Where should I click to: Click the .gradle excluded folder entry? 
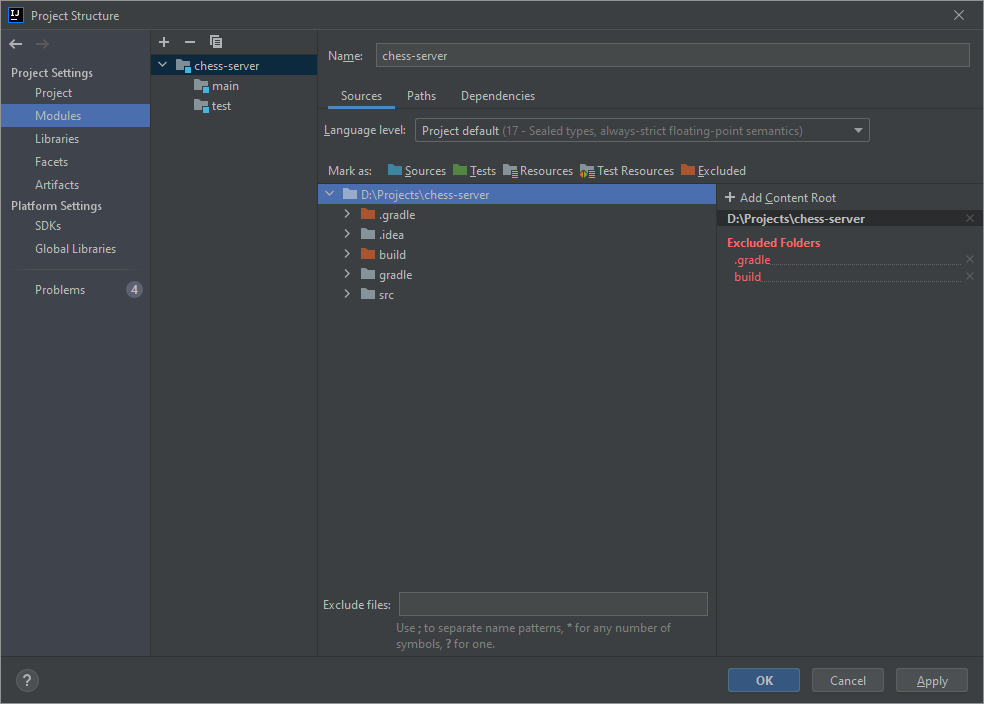tap(752, 260)
